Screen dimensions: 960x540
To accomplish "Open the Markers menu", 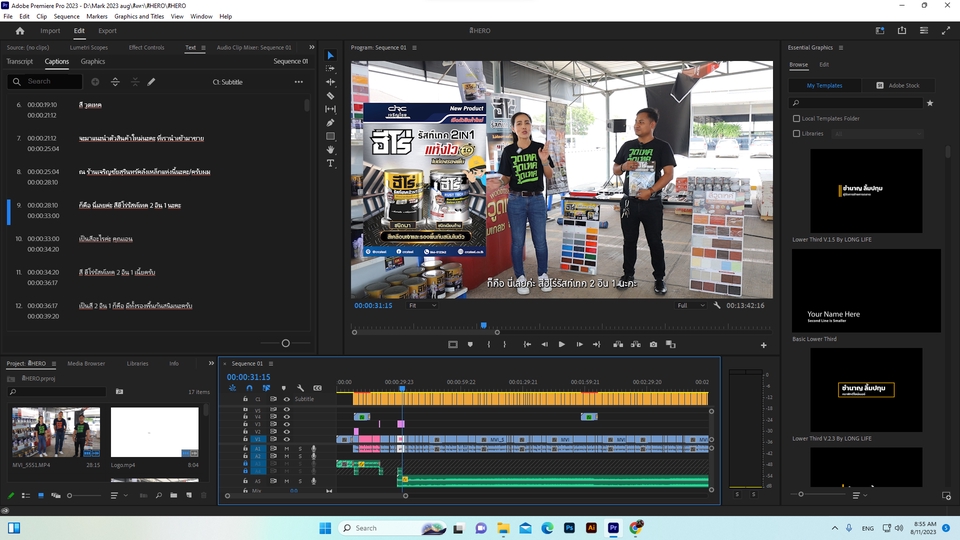I will (97, 17).
